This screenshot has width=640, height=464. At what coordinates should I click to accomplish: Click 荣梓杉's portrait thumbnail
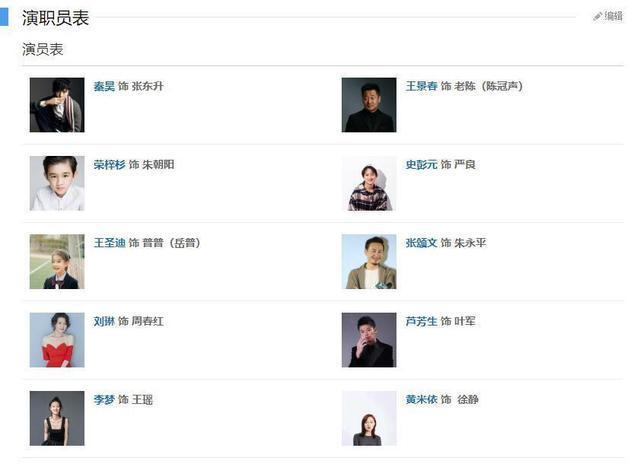(x=57, y=183)
